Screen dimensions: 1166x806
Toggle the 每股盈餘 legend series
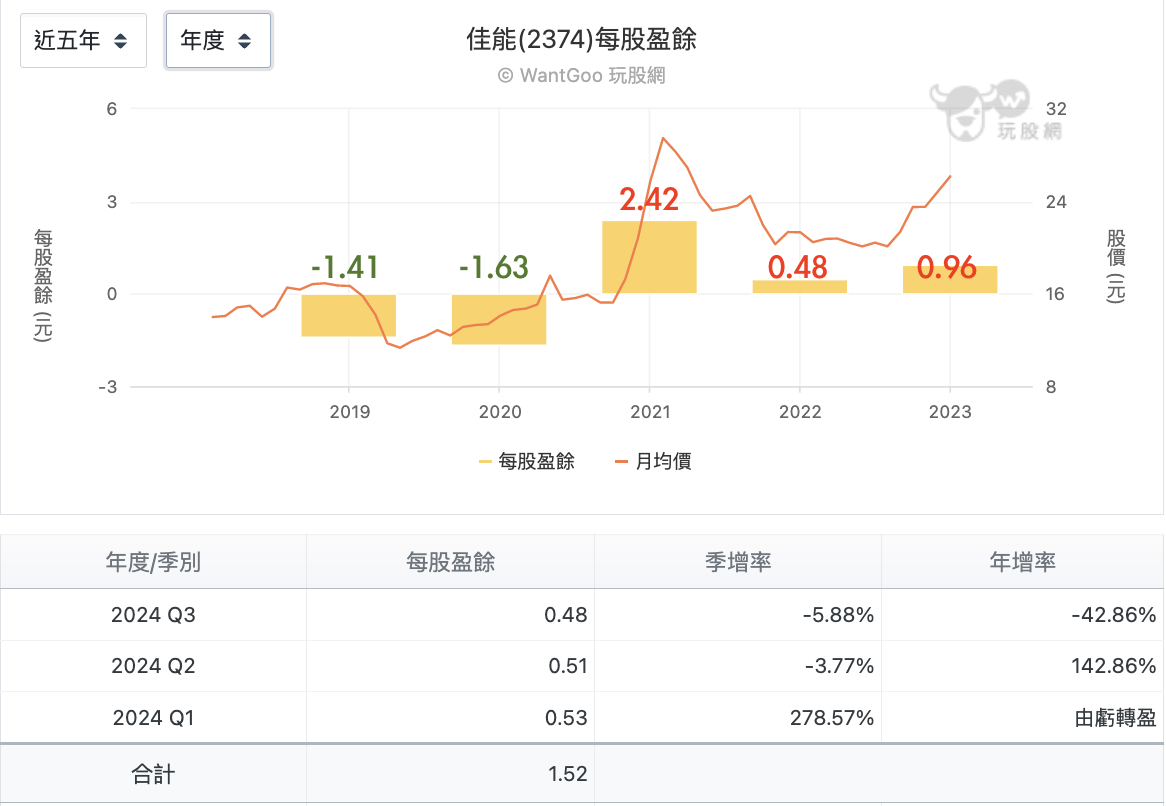pyautogui.click(x=526, y=461)
